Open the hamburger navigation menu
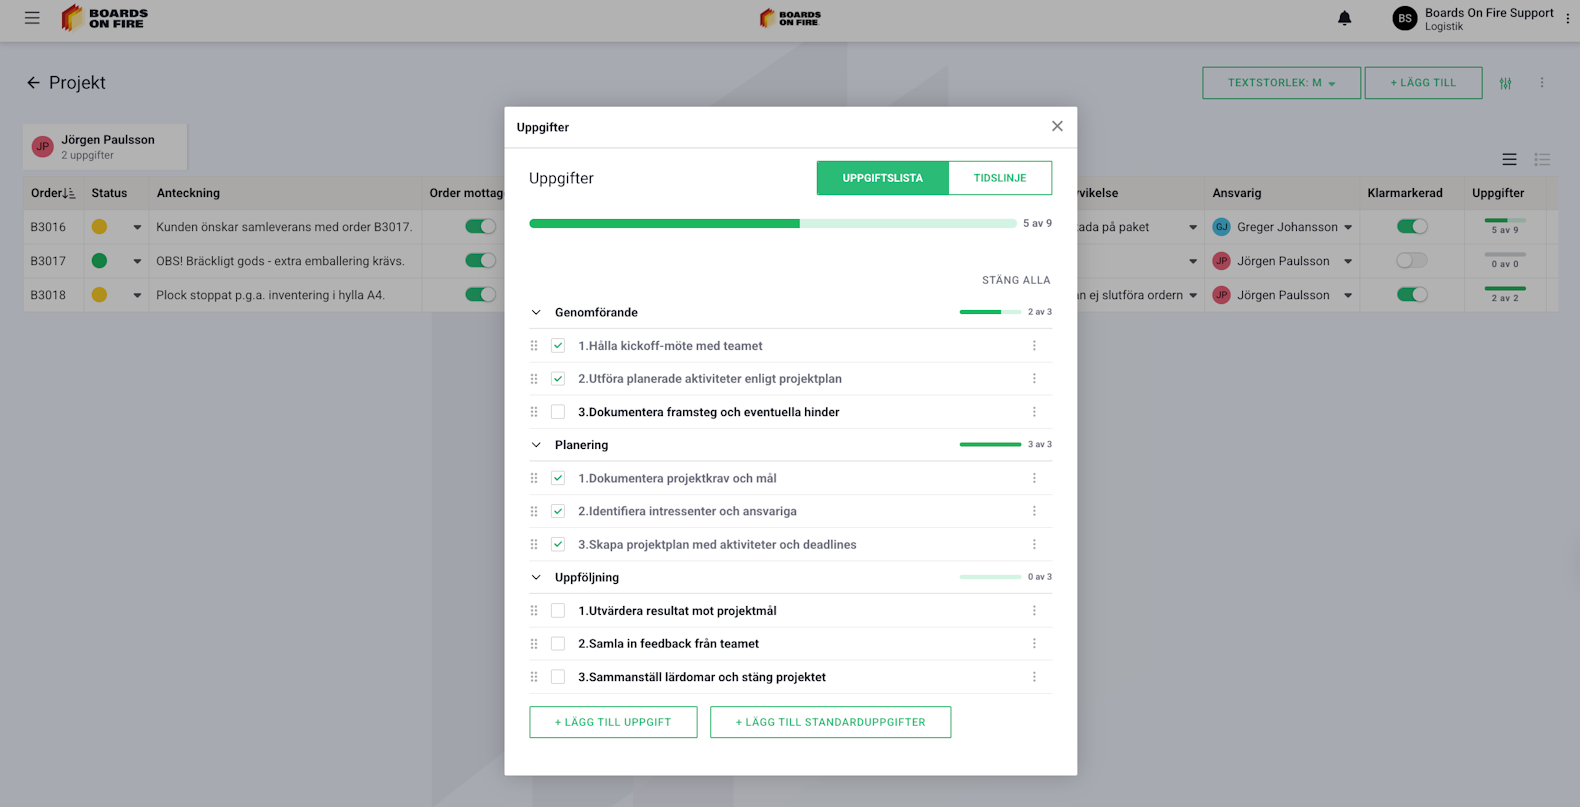The width and height of the screenshot is (1580, 807). (x=32, y=18)
